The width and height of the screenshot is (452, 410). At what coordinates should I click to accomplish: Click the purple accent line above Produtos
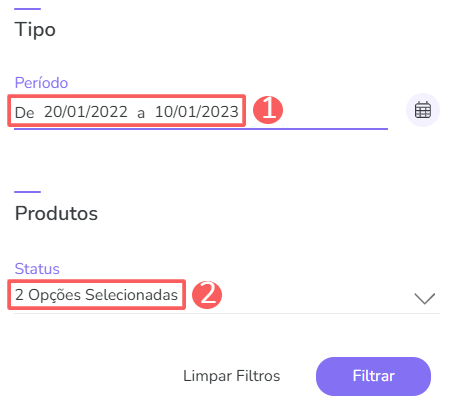tap(27, 192)
